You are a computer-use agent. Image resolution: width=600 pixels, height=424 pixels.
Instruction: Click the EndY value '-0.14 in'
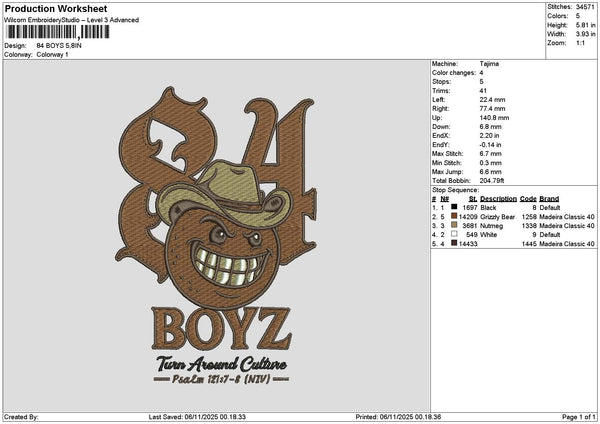click(x=490, y=145)
